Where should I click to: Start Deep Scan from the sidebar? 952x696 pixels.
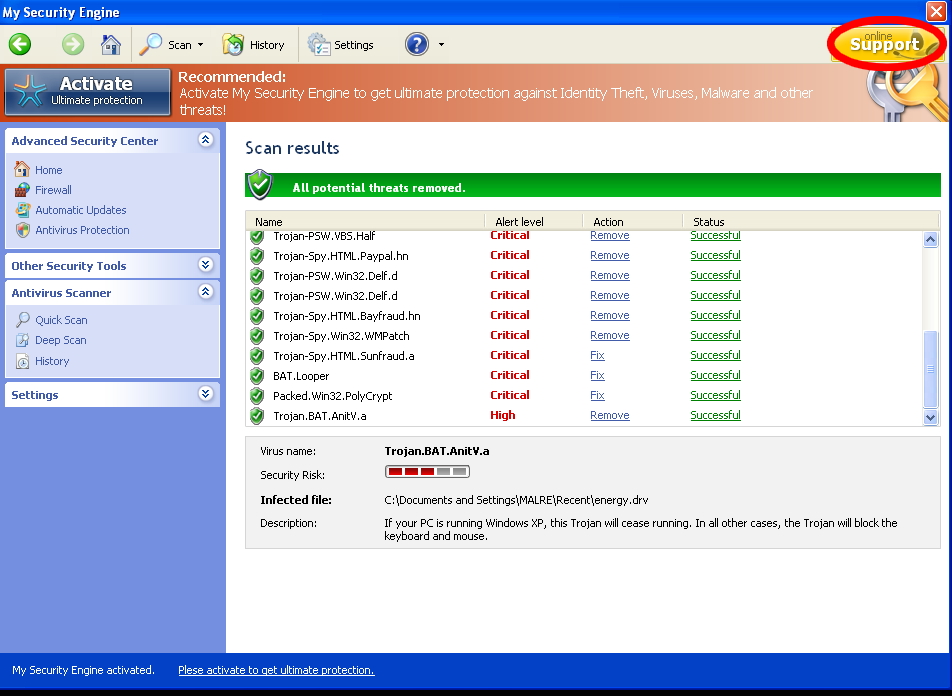[60, 340]
